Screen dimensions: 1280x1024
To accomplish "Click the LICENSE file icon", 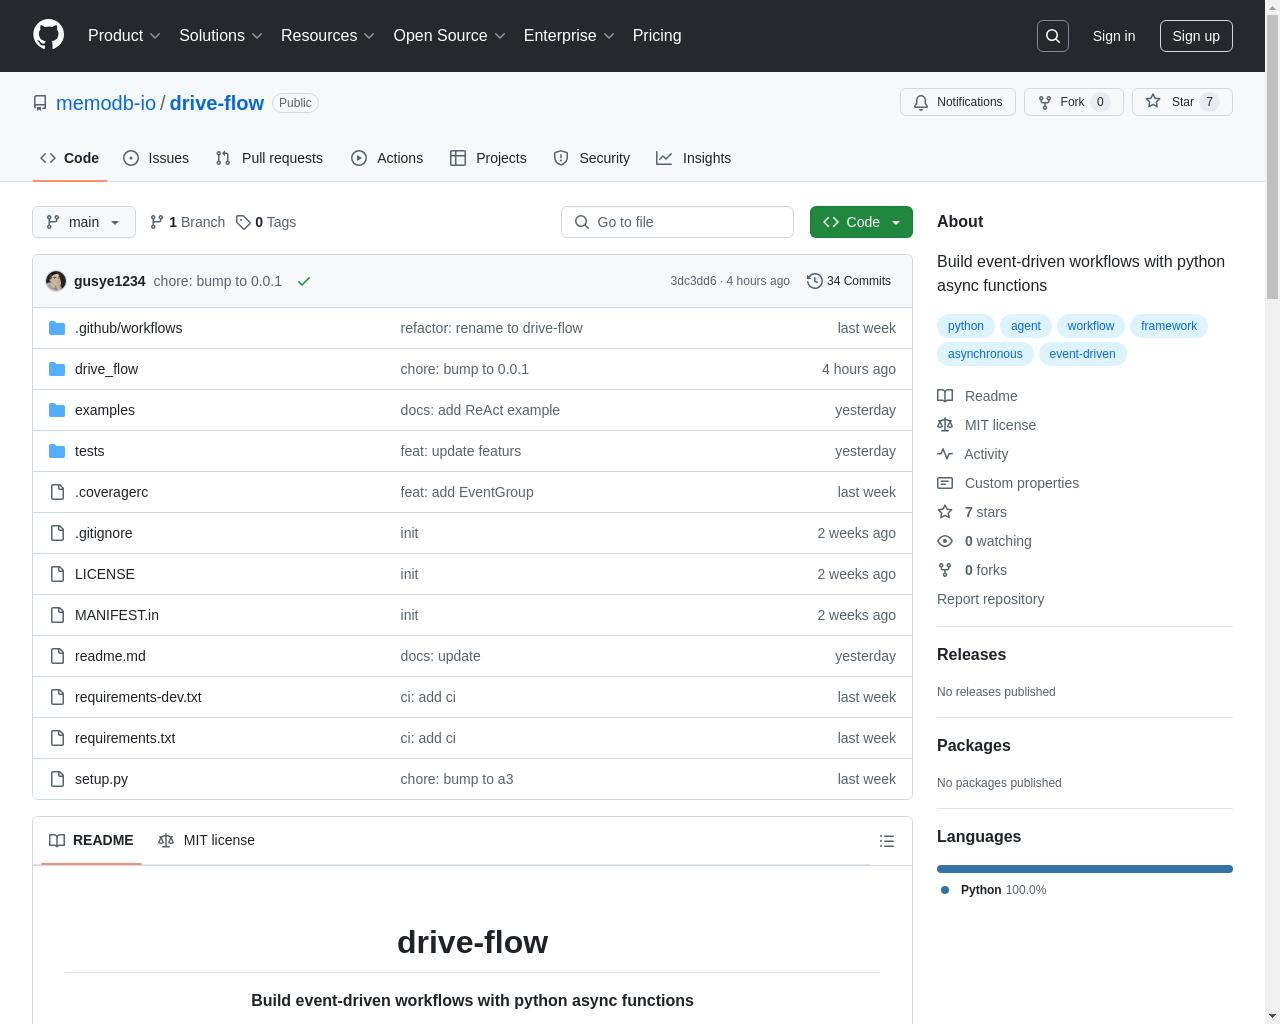I will click(57, 574).
